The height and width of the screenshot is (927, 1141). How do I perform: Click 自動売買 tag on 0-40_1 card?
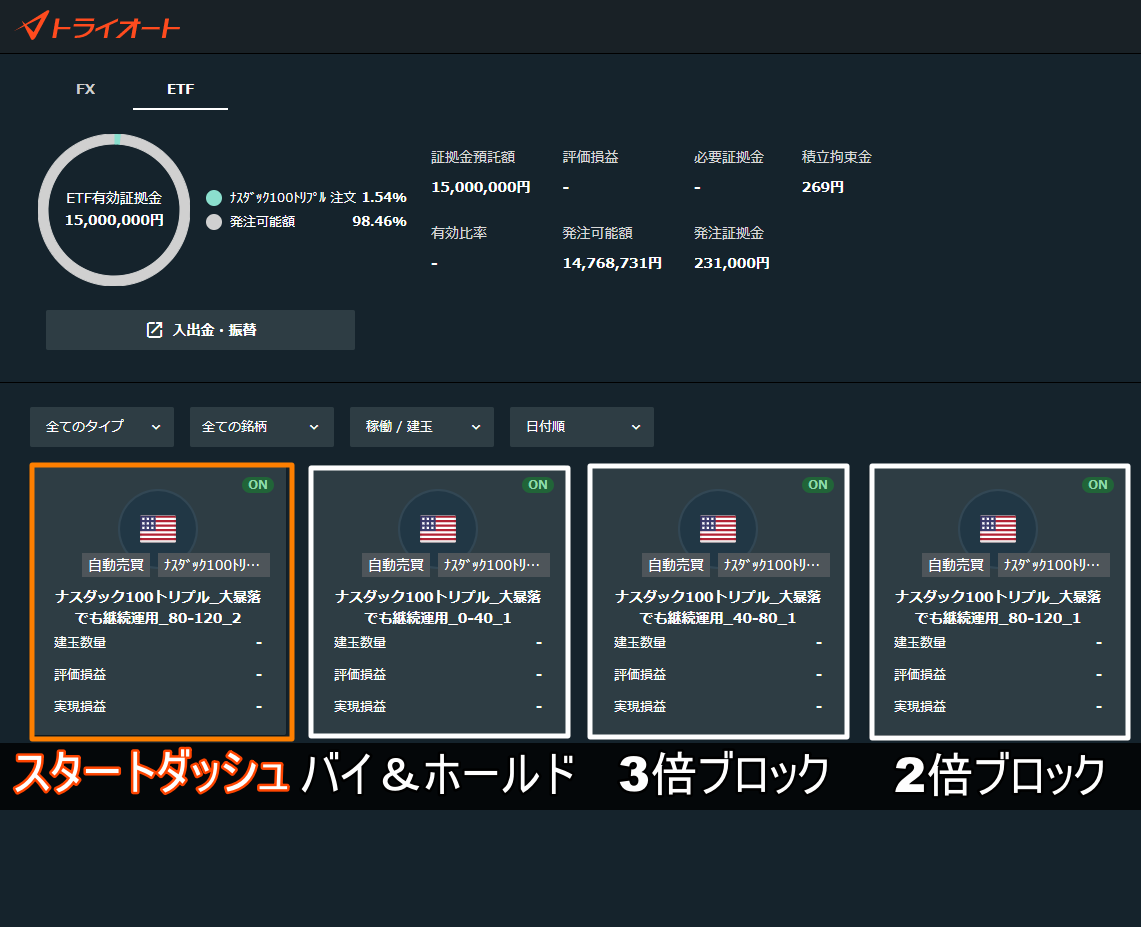[396, 565]
